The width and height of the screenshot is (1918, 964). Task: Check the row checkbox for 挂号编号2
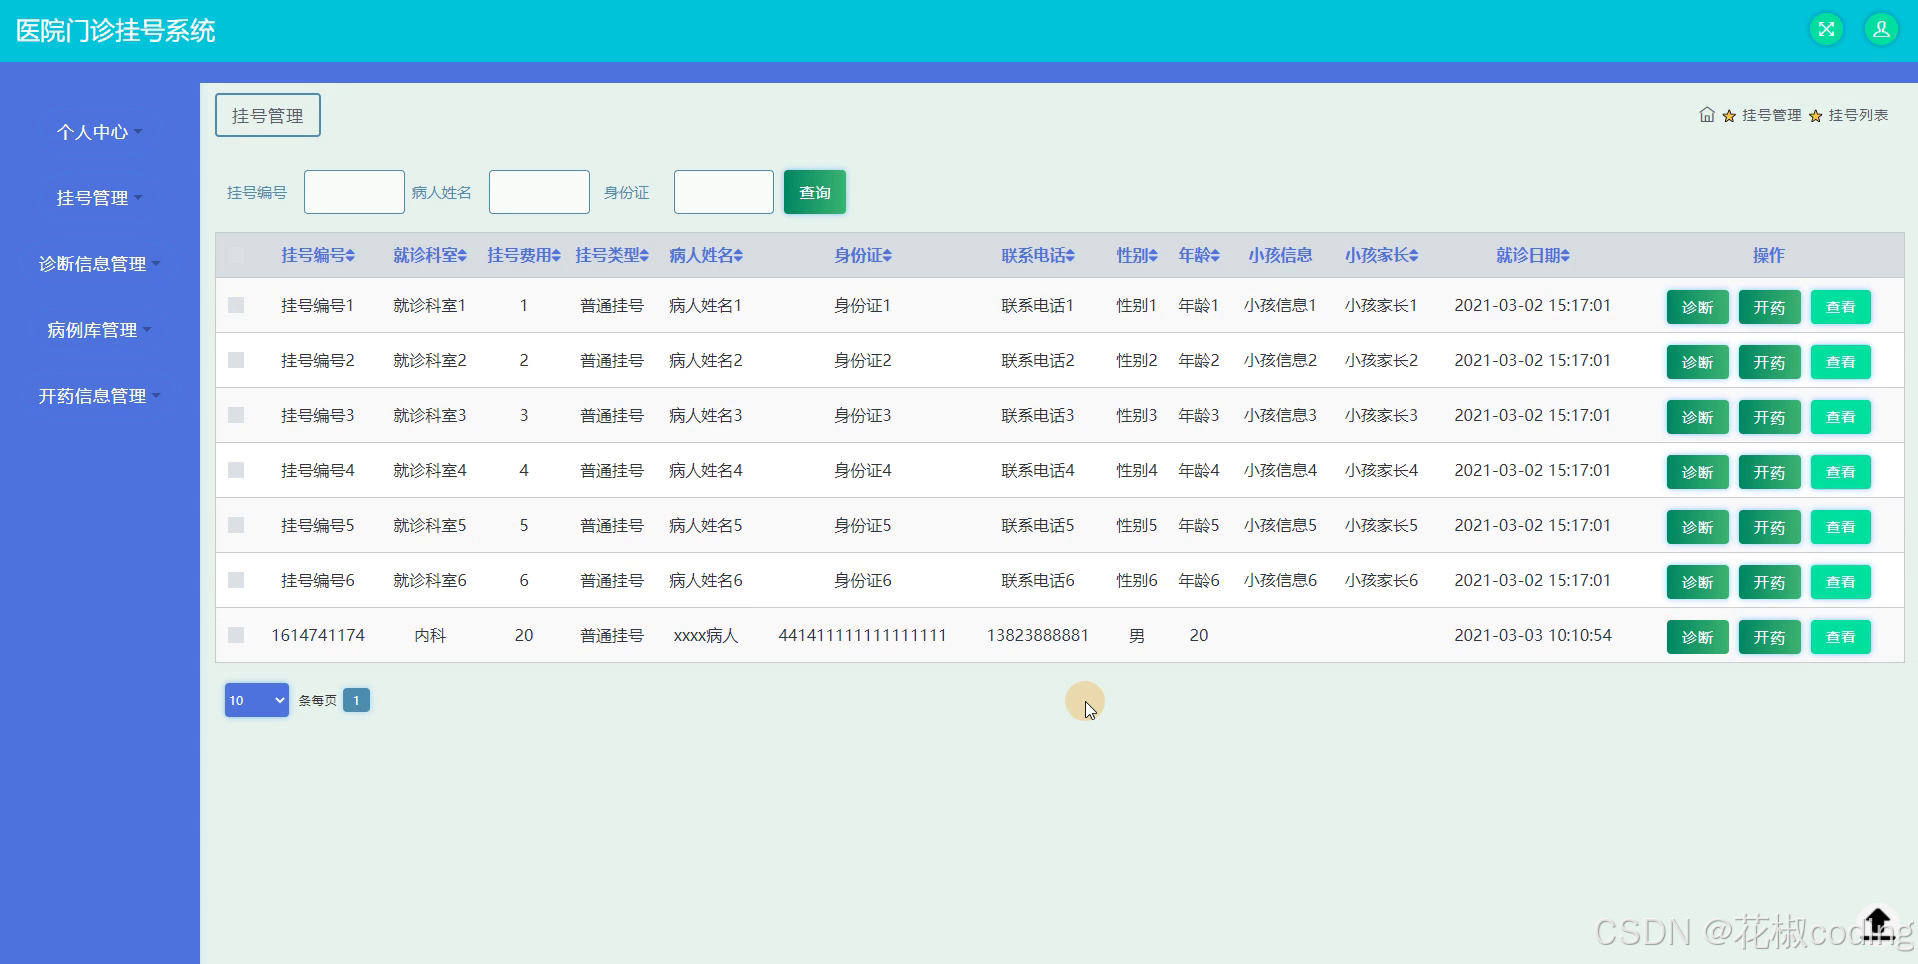pos(236,360)
